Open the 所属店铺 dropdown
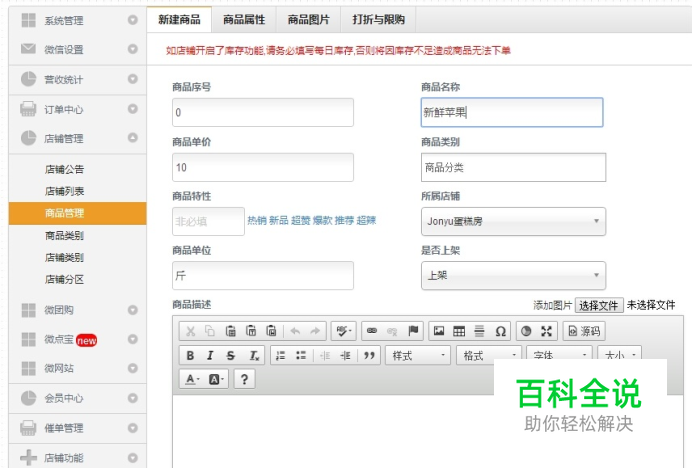 tap(513, 221)
